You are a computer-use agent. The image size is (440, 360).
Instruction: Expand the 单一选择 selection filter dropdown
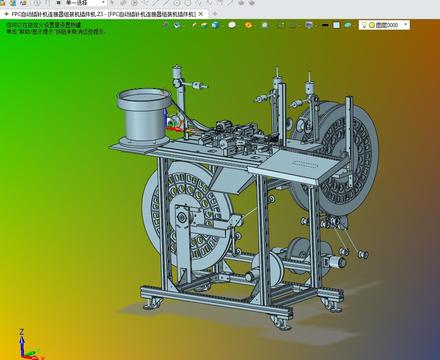pos(85,3)
